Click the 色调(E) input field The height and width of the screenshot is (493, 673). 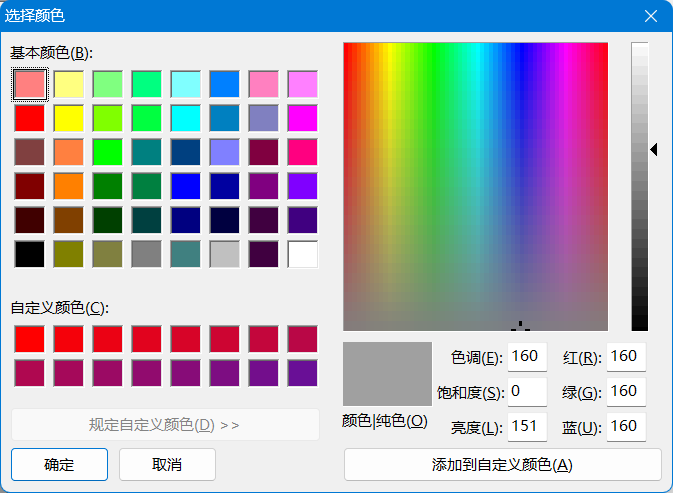click(527, 357)
